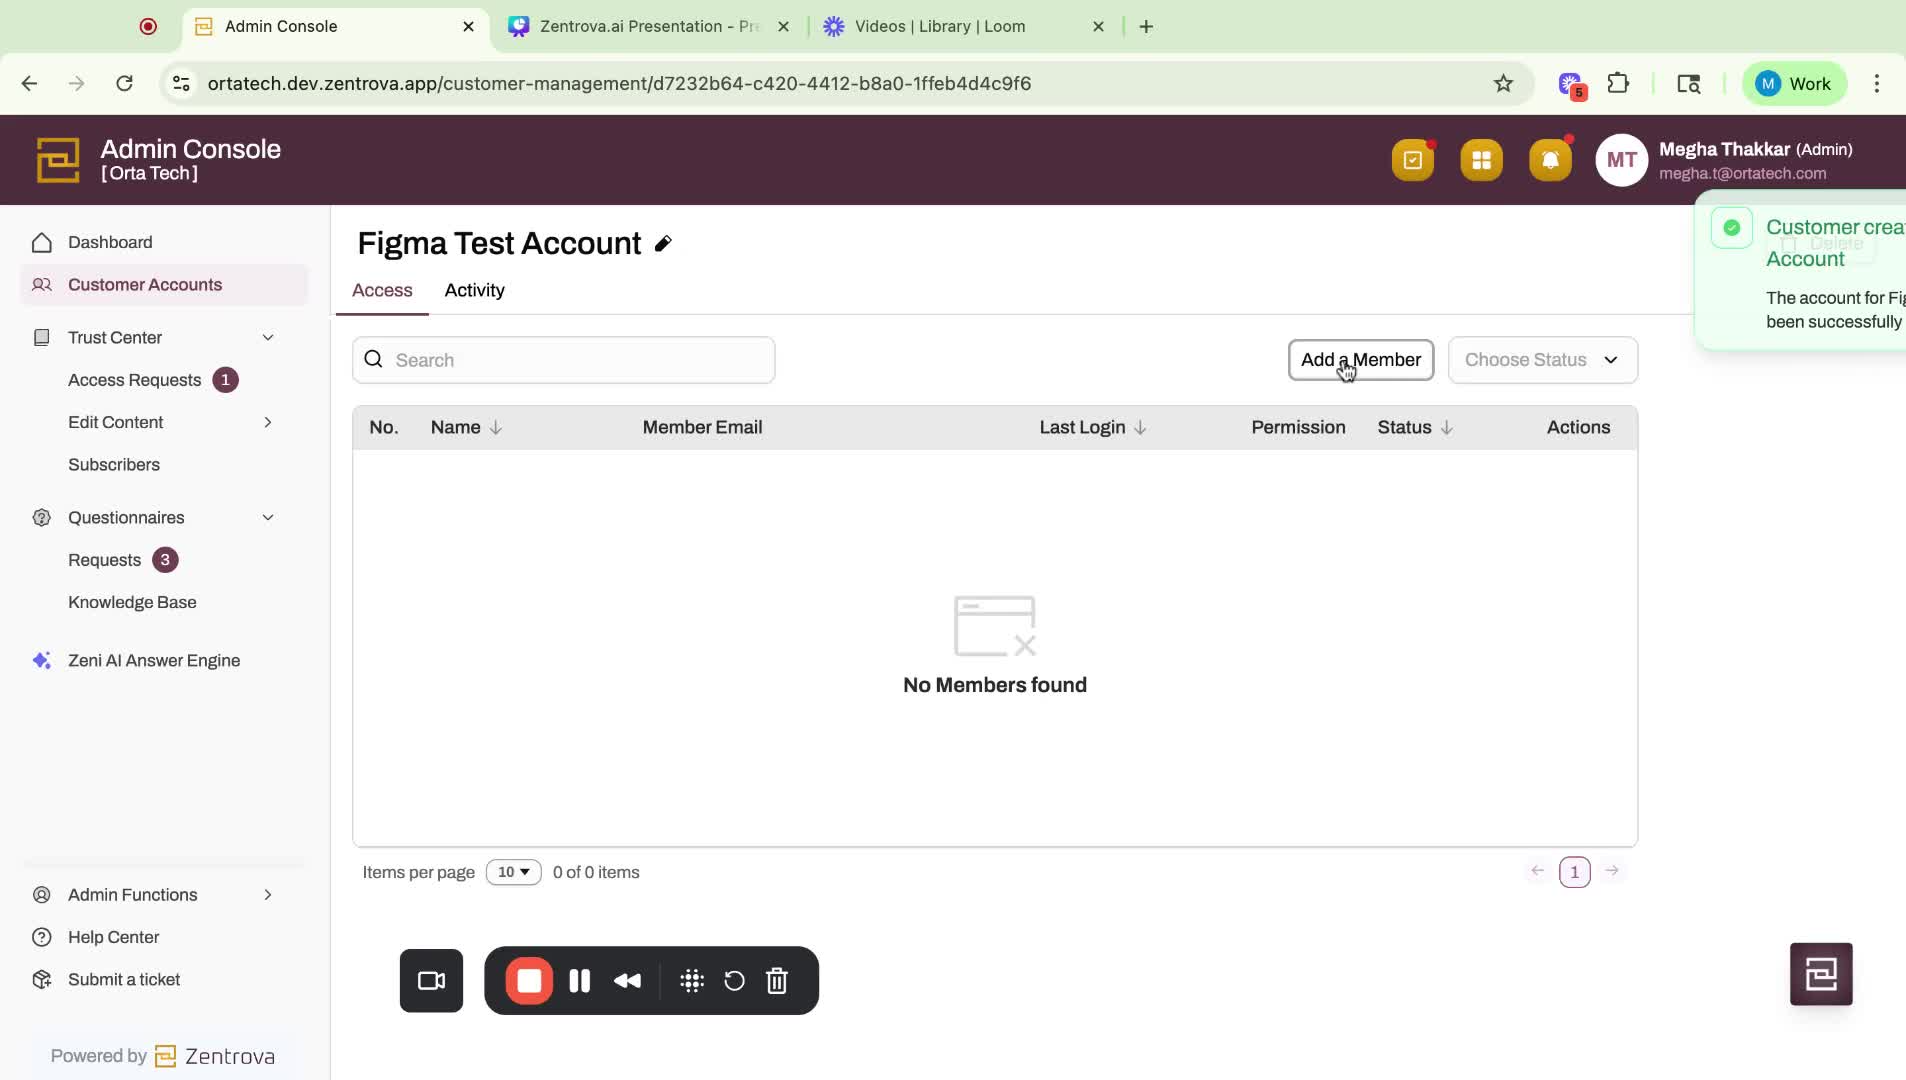Select the Access tab
Image resolution: width=1906 pixels, height=1080 pixels.
coord(382,290)
